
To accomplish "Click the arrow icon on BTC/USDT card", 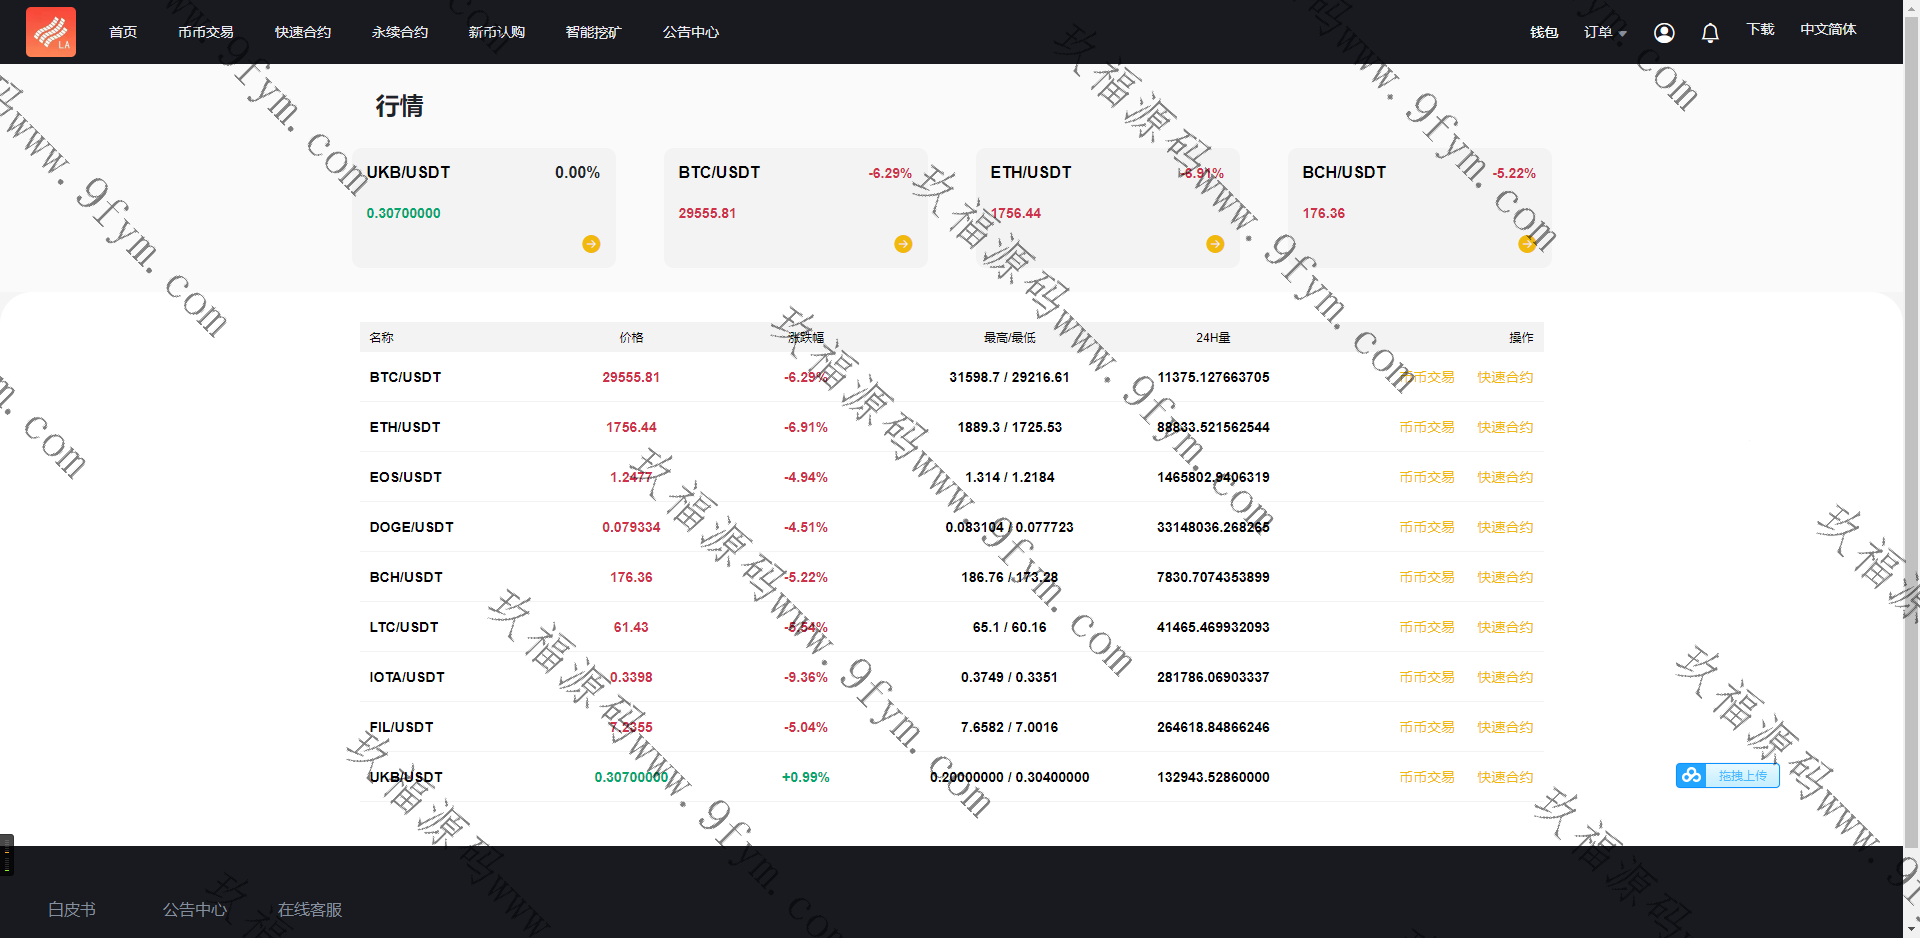I will [x=903, y=244].
